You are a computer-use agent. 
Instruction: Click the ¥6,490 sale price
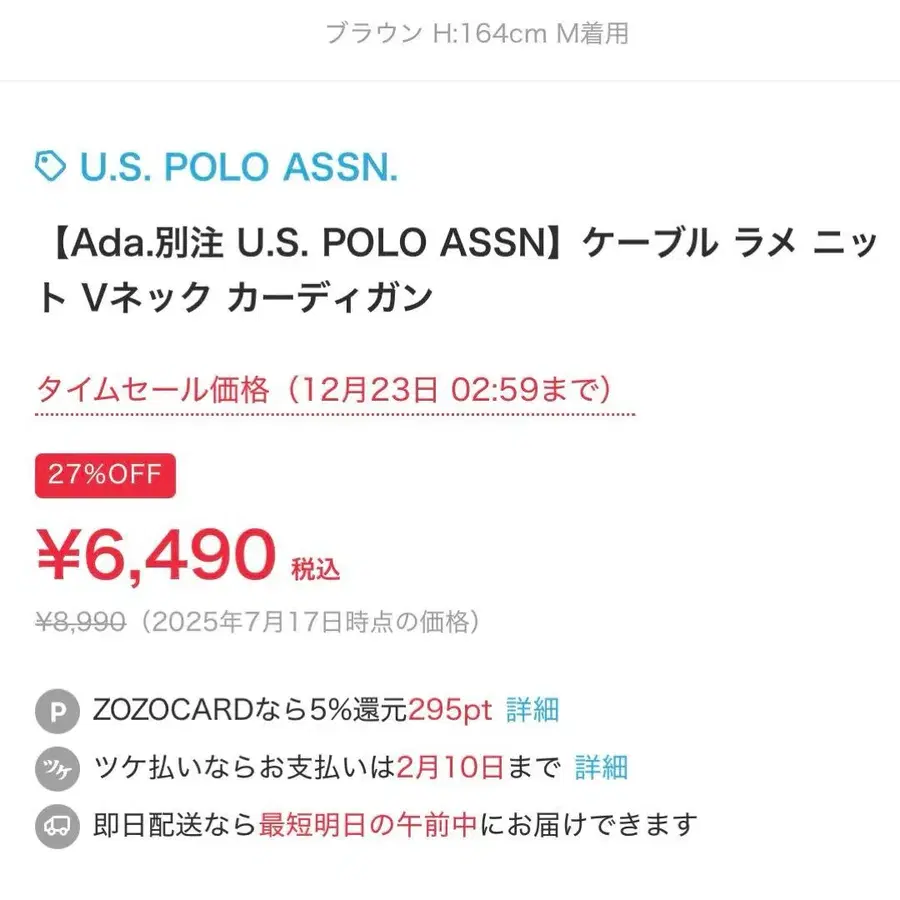(156, 553)
